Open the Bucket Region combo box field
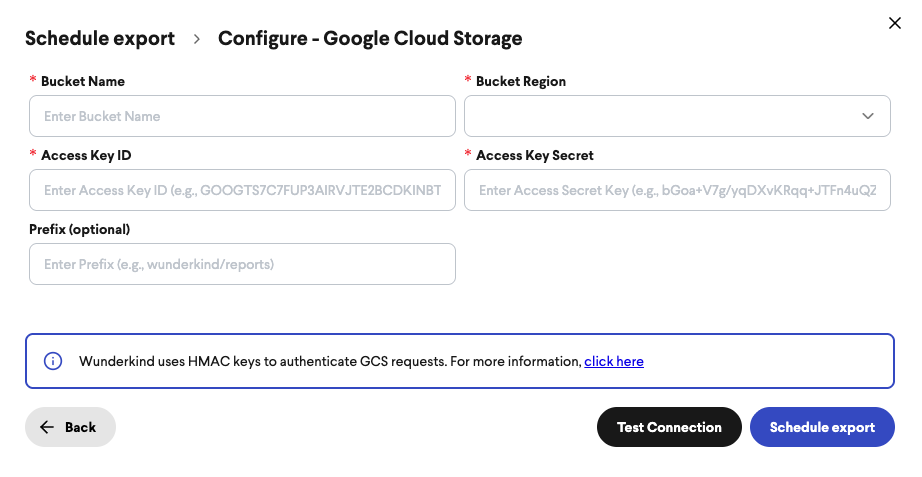The width and height of the screenshot is (922, 477). pyautogui.click(x=677, y=116)
